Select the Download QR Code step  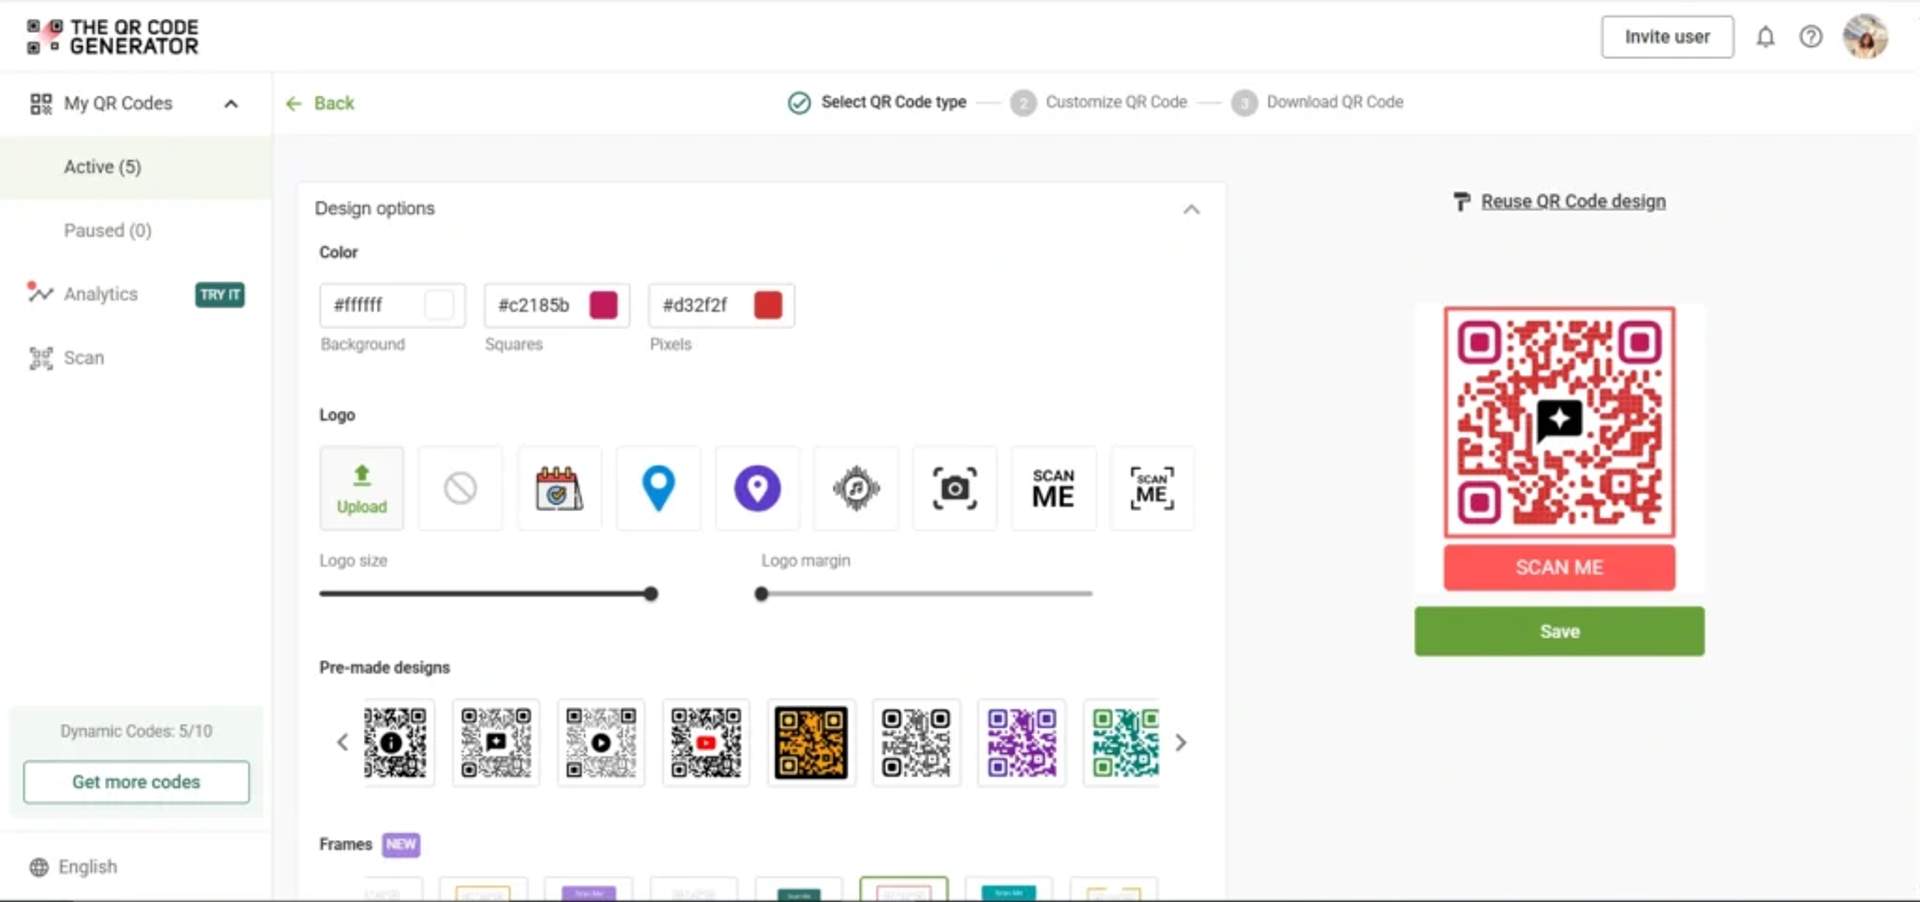[x=1317, y=102]
